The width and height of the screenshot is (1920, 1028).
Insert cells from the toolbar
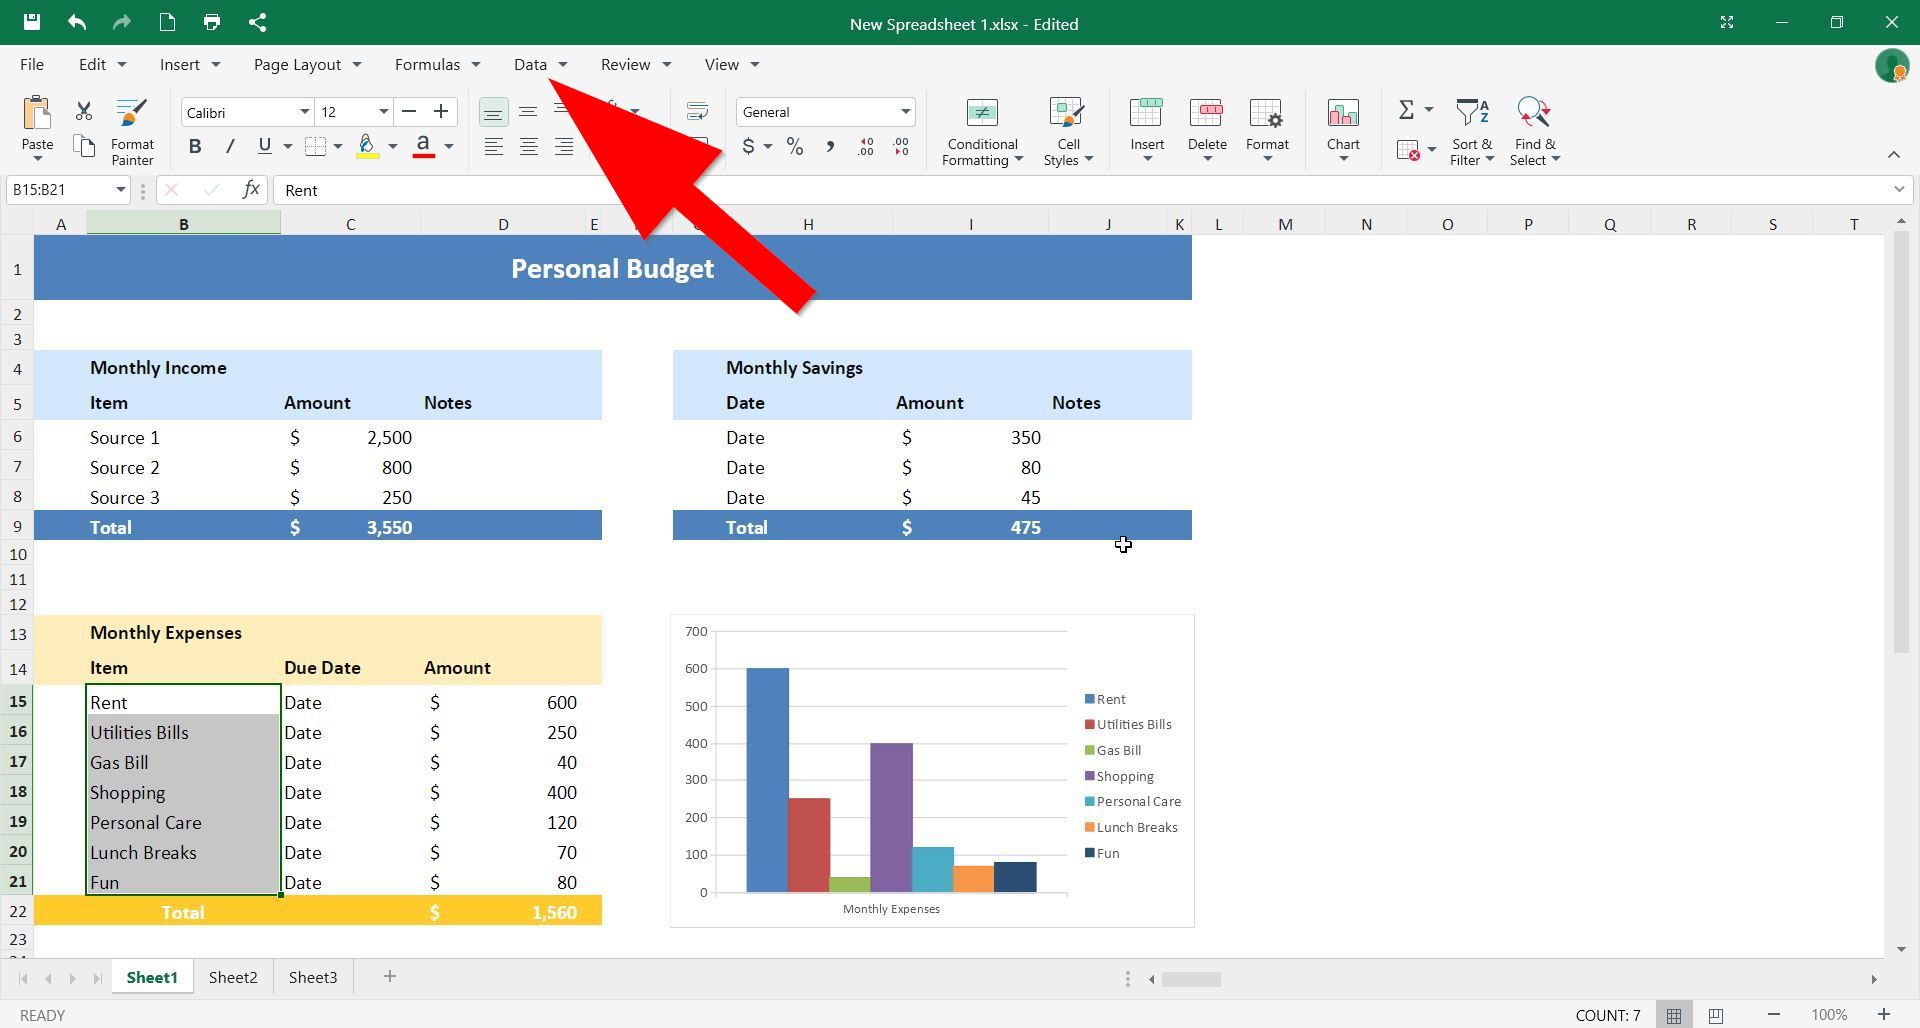[x=1147, y=131]
